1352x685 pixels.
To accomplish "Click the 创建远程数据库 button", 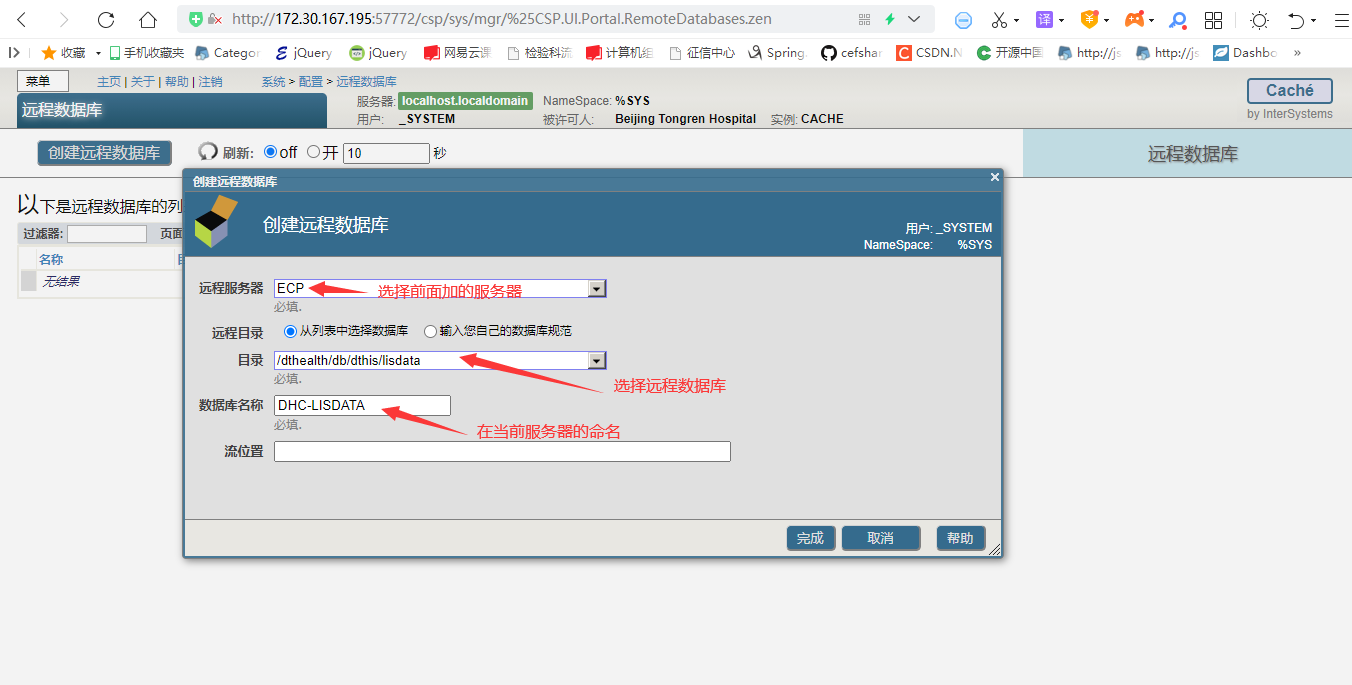I will (104, 153).
